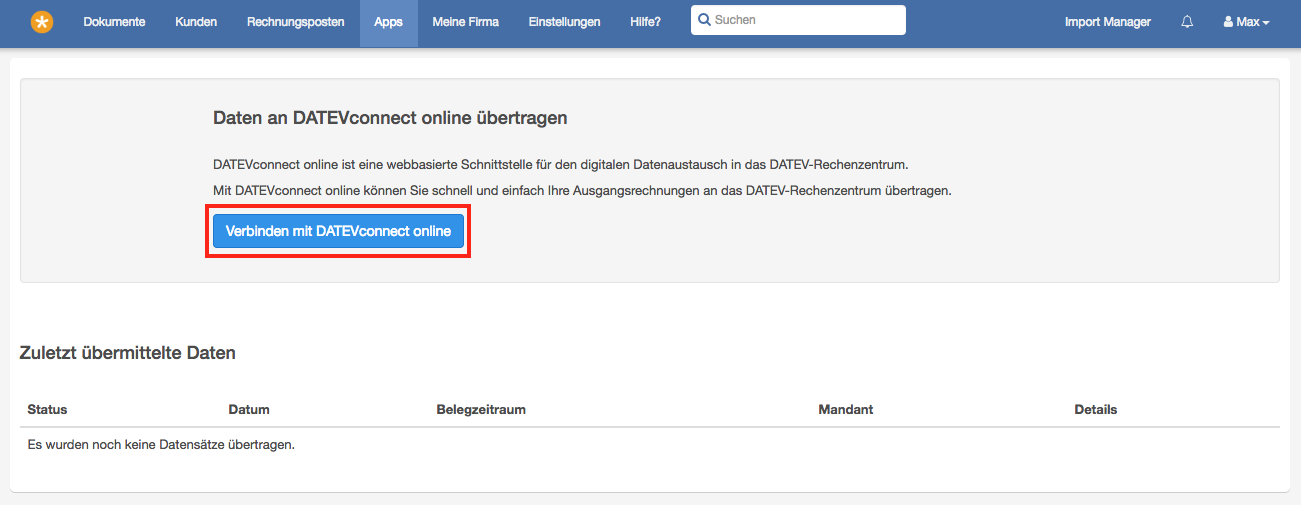Image resolution: width=1301 pixels, height=505 pixels.
Task: Open the Import Manager link
Action: click(1107, 22)
